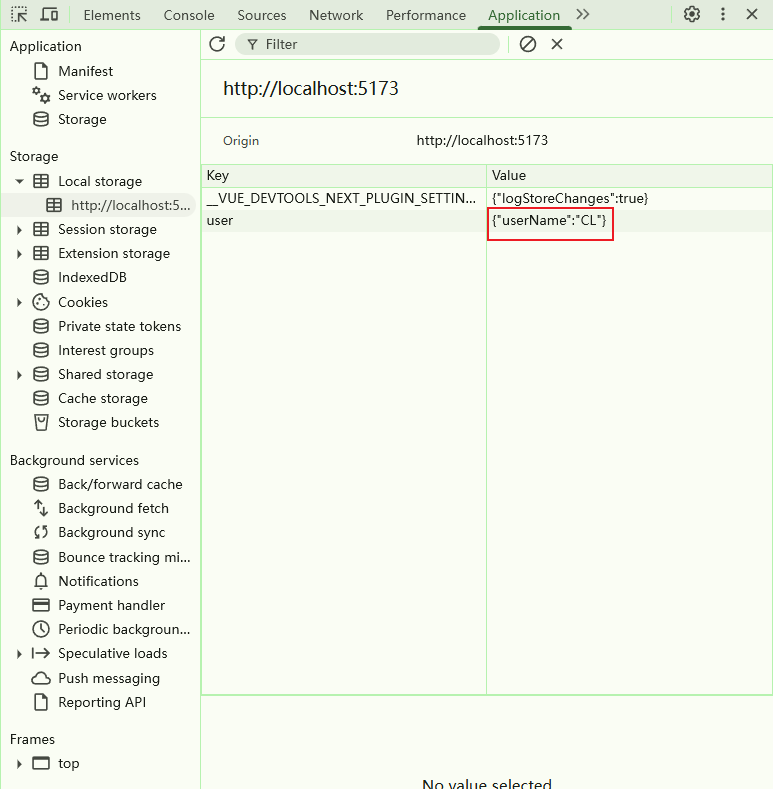This screenshot has width=773, height=789.
Task: Click the Cookies icon
Action: (41, 302)
